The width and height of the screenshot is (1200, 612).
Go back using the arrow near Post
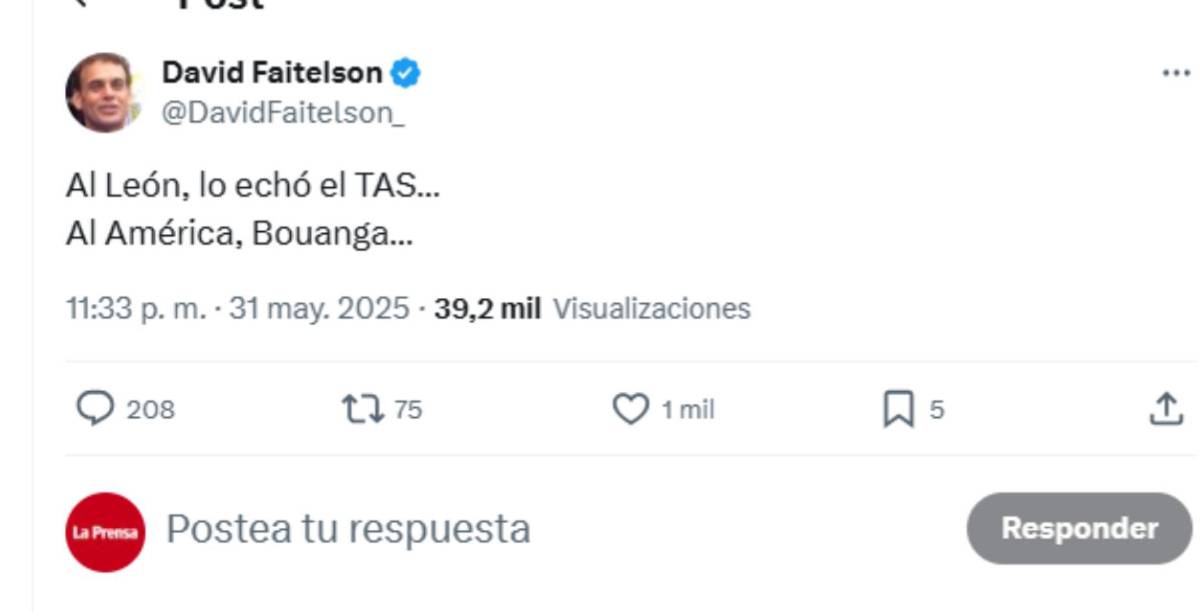[82, 6]
